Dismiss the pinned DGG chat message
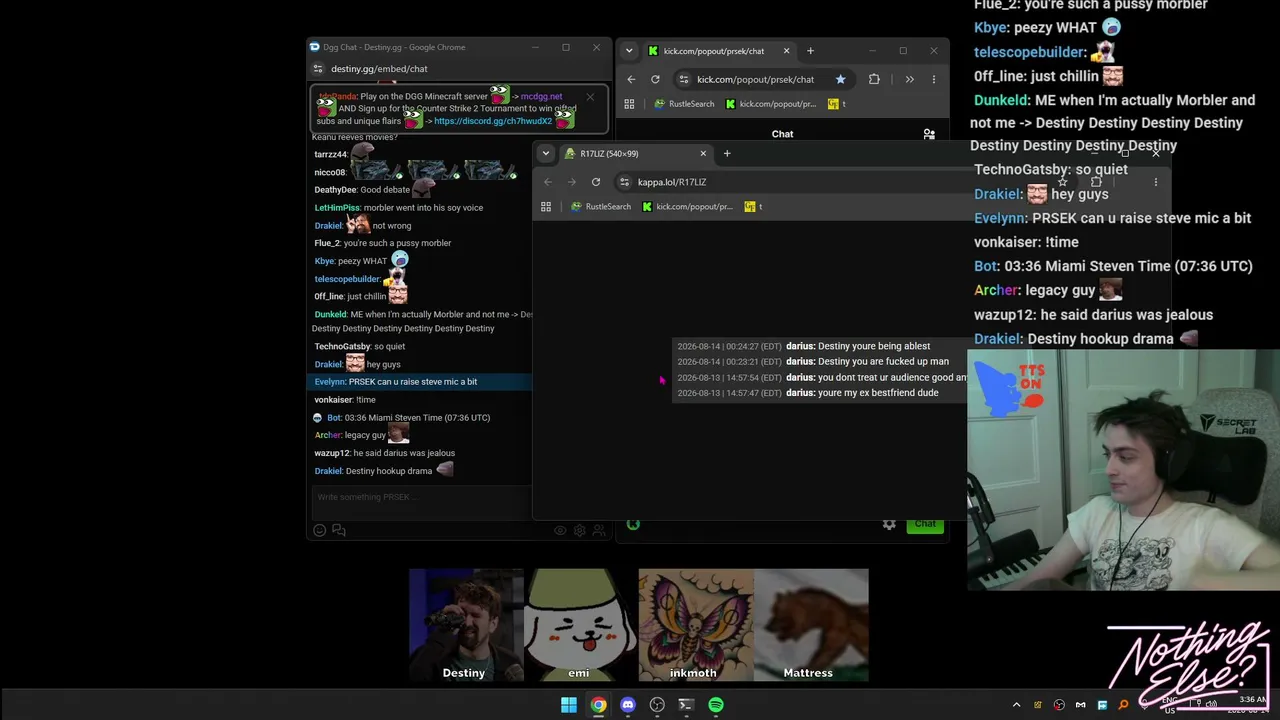The width and height of the screenshot is (1280, 720). tap(590, 97)
